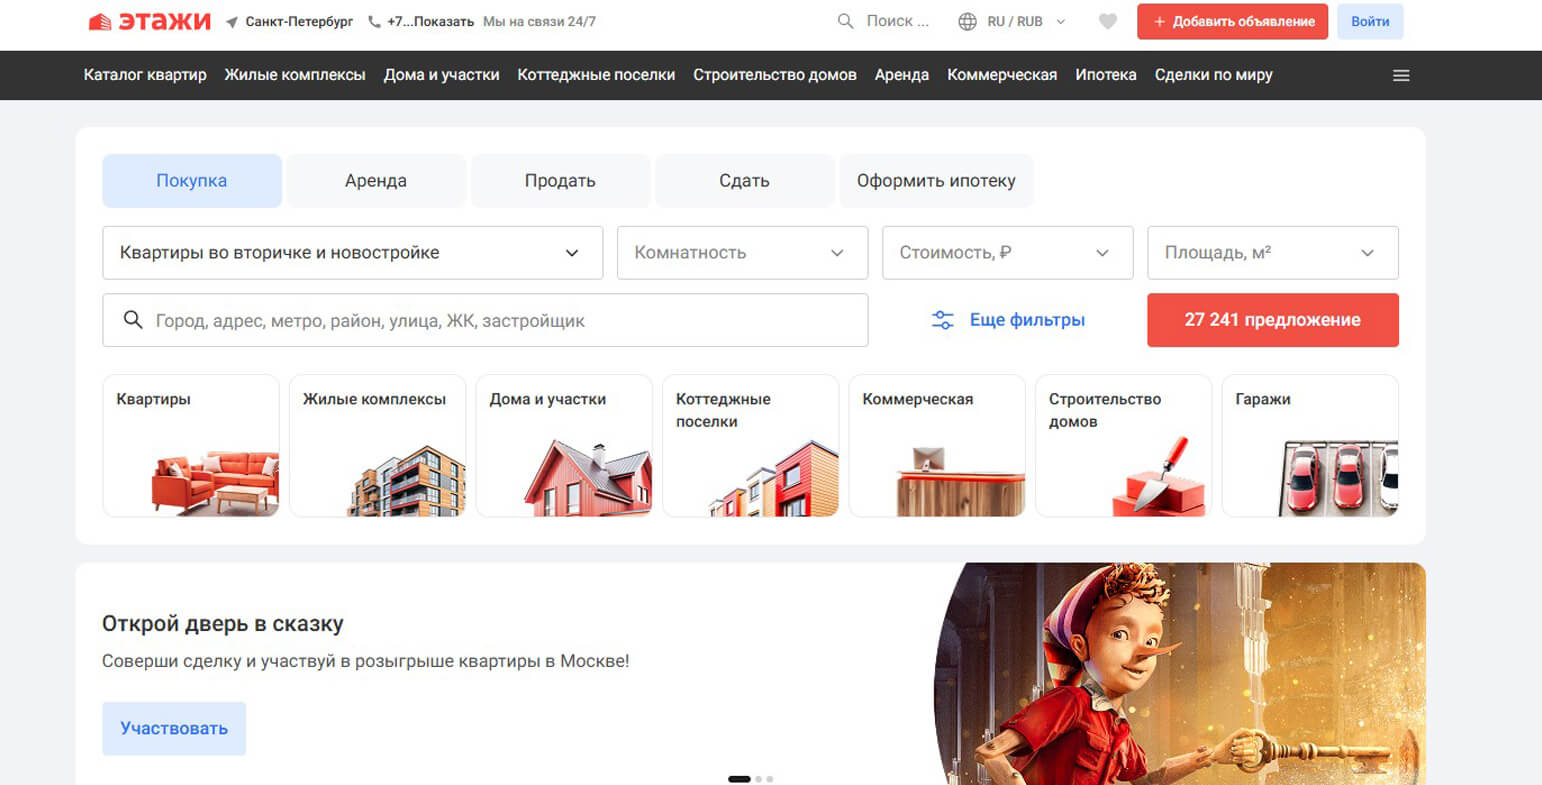Click the city, address, metro search field
This screenshot has width=1542, height=785.
485,320
